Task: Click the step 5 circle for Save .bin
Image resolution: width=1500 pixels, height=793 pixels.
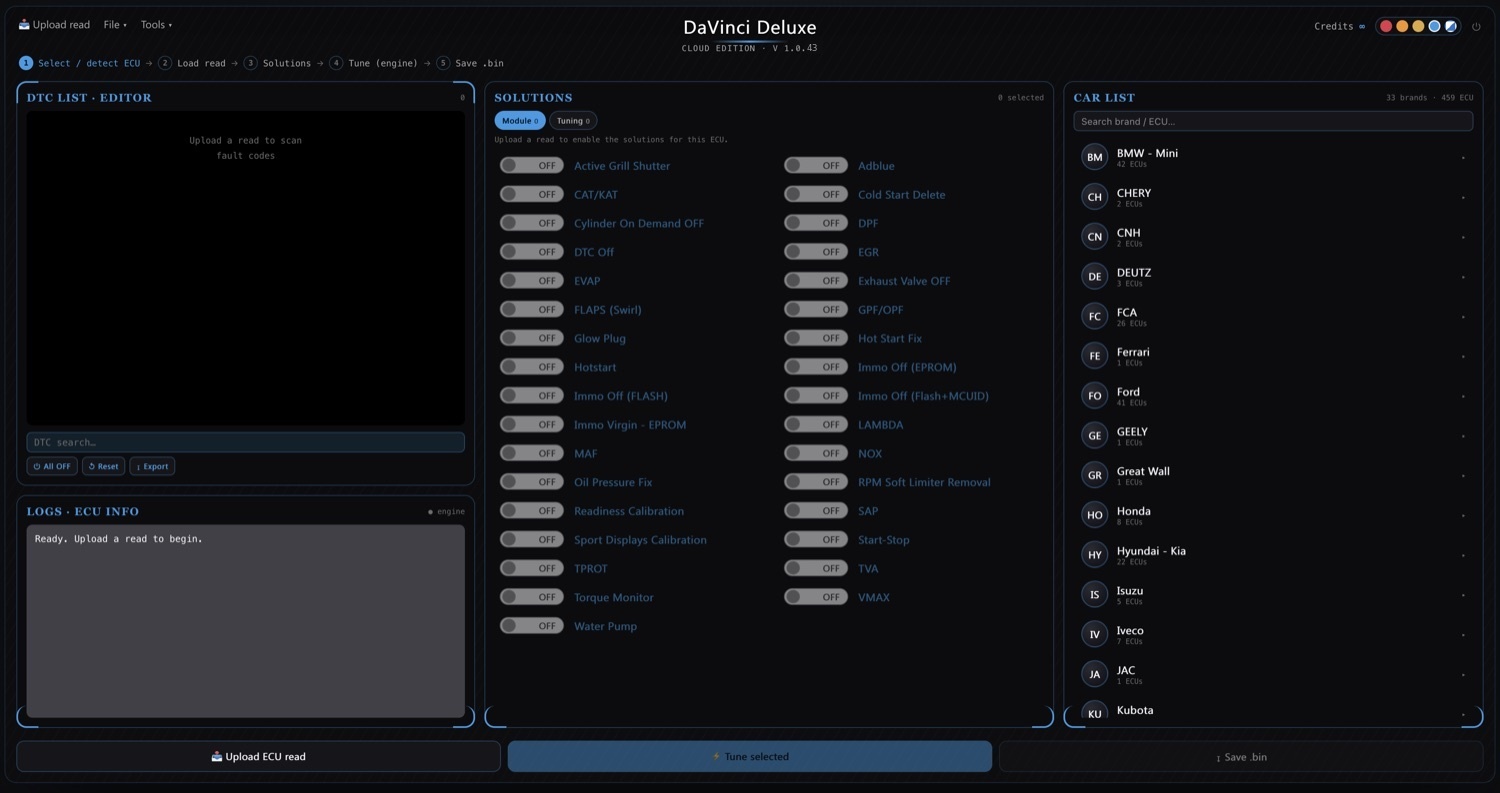Action: (x=443, y=63)
